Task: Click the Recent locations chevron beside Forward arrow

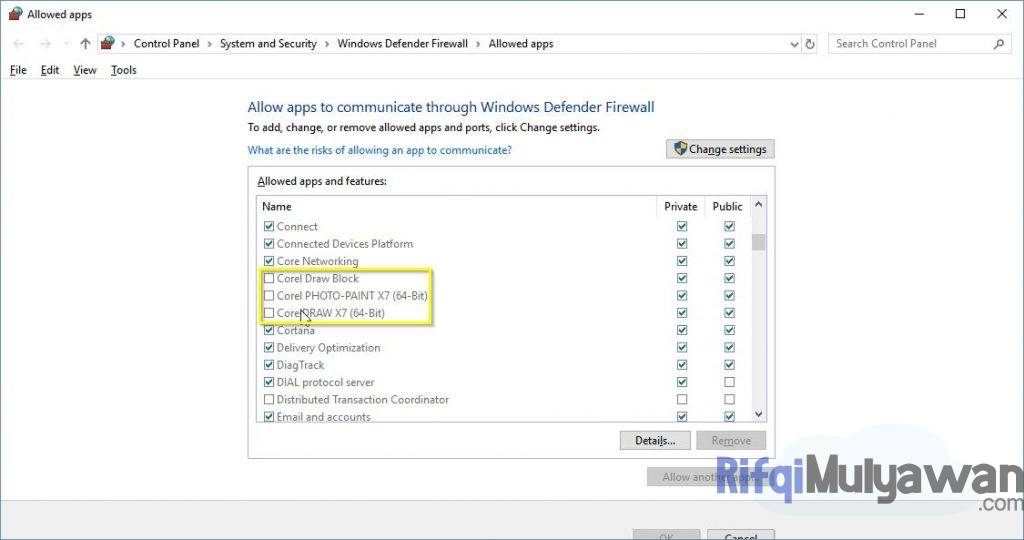Action: pyautogui.click(x=66, y=44)
